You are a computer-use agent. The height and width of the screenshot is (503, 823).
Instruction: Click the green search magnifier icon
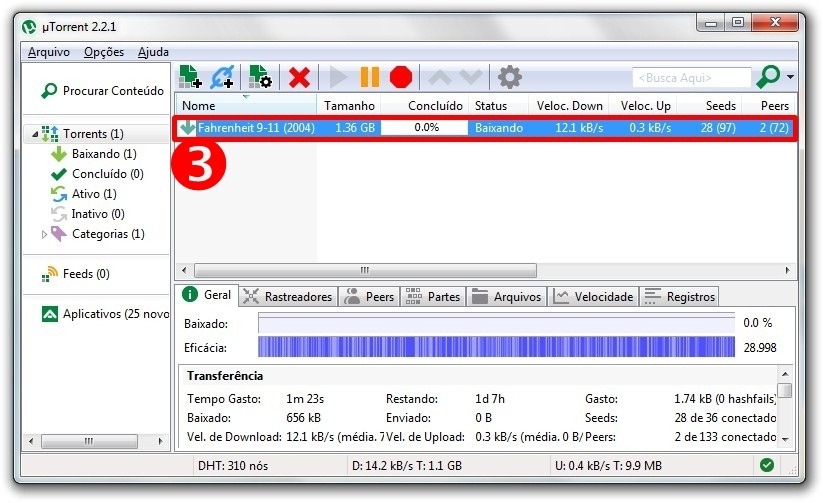(768, 77)
